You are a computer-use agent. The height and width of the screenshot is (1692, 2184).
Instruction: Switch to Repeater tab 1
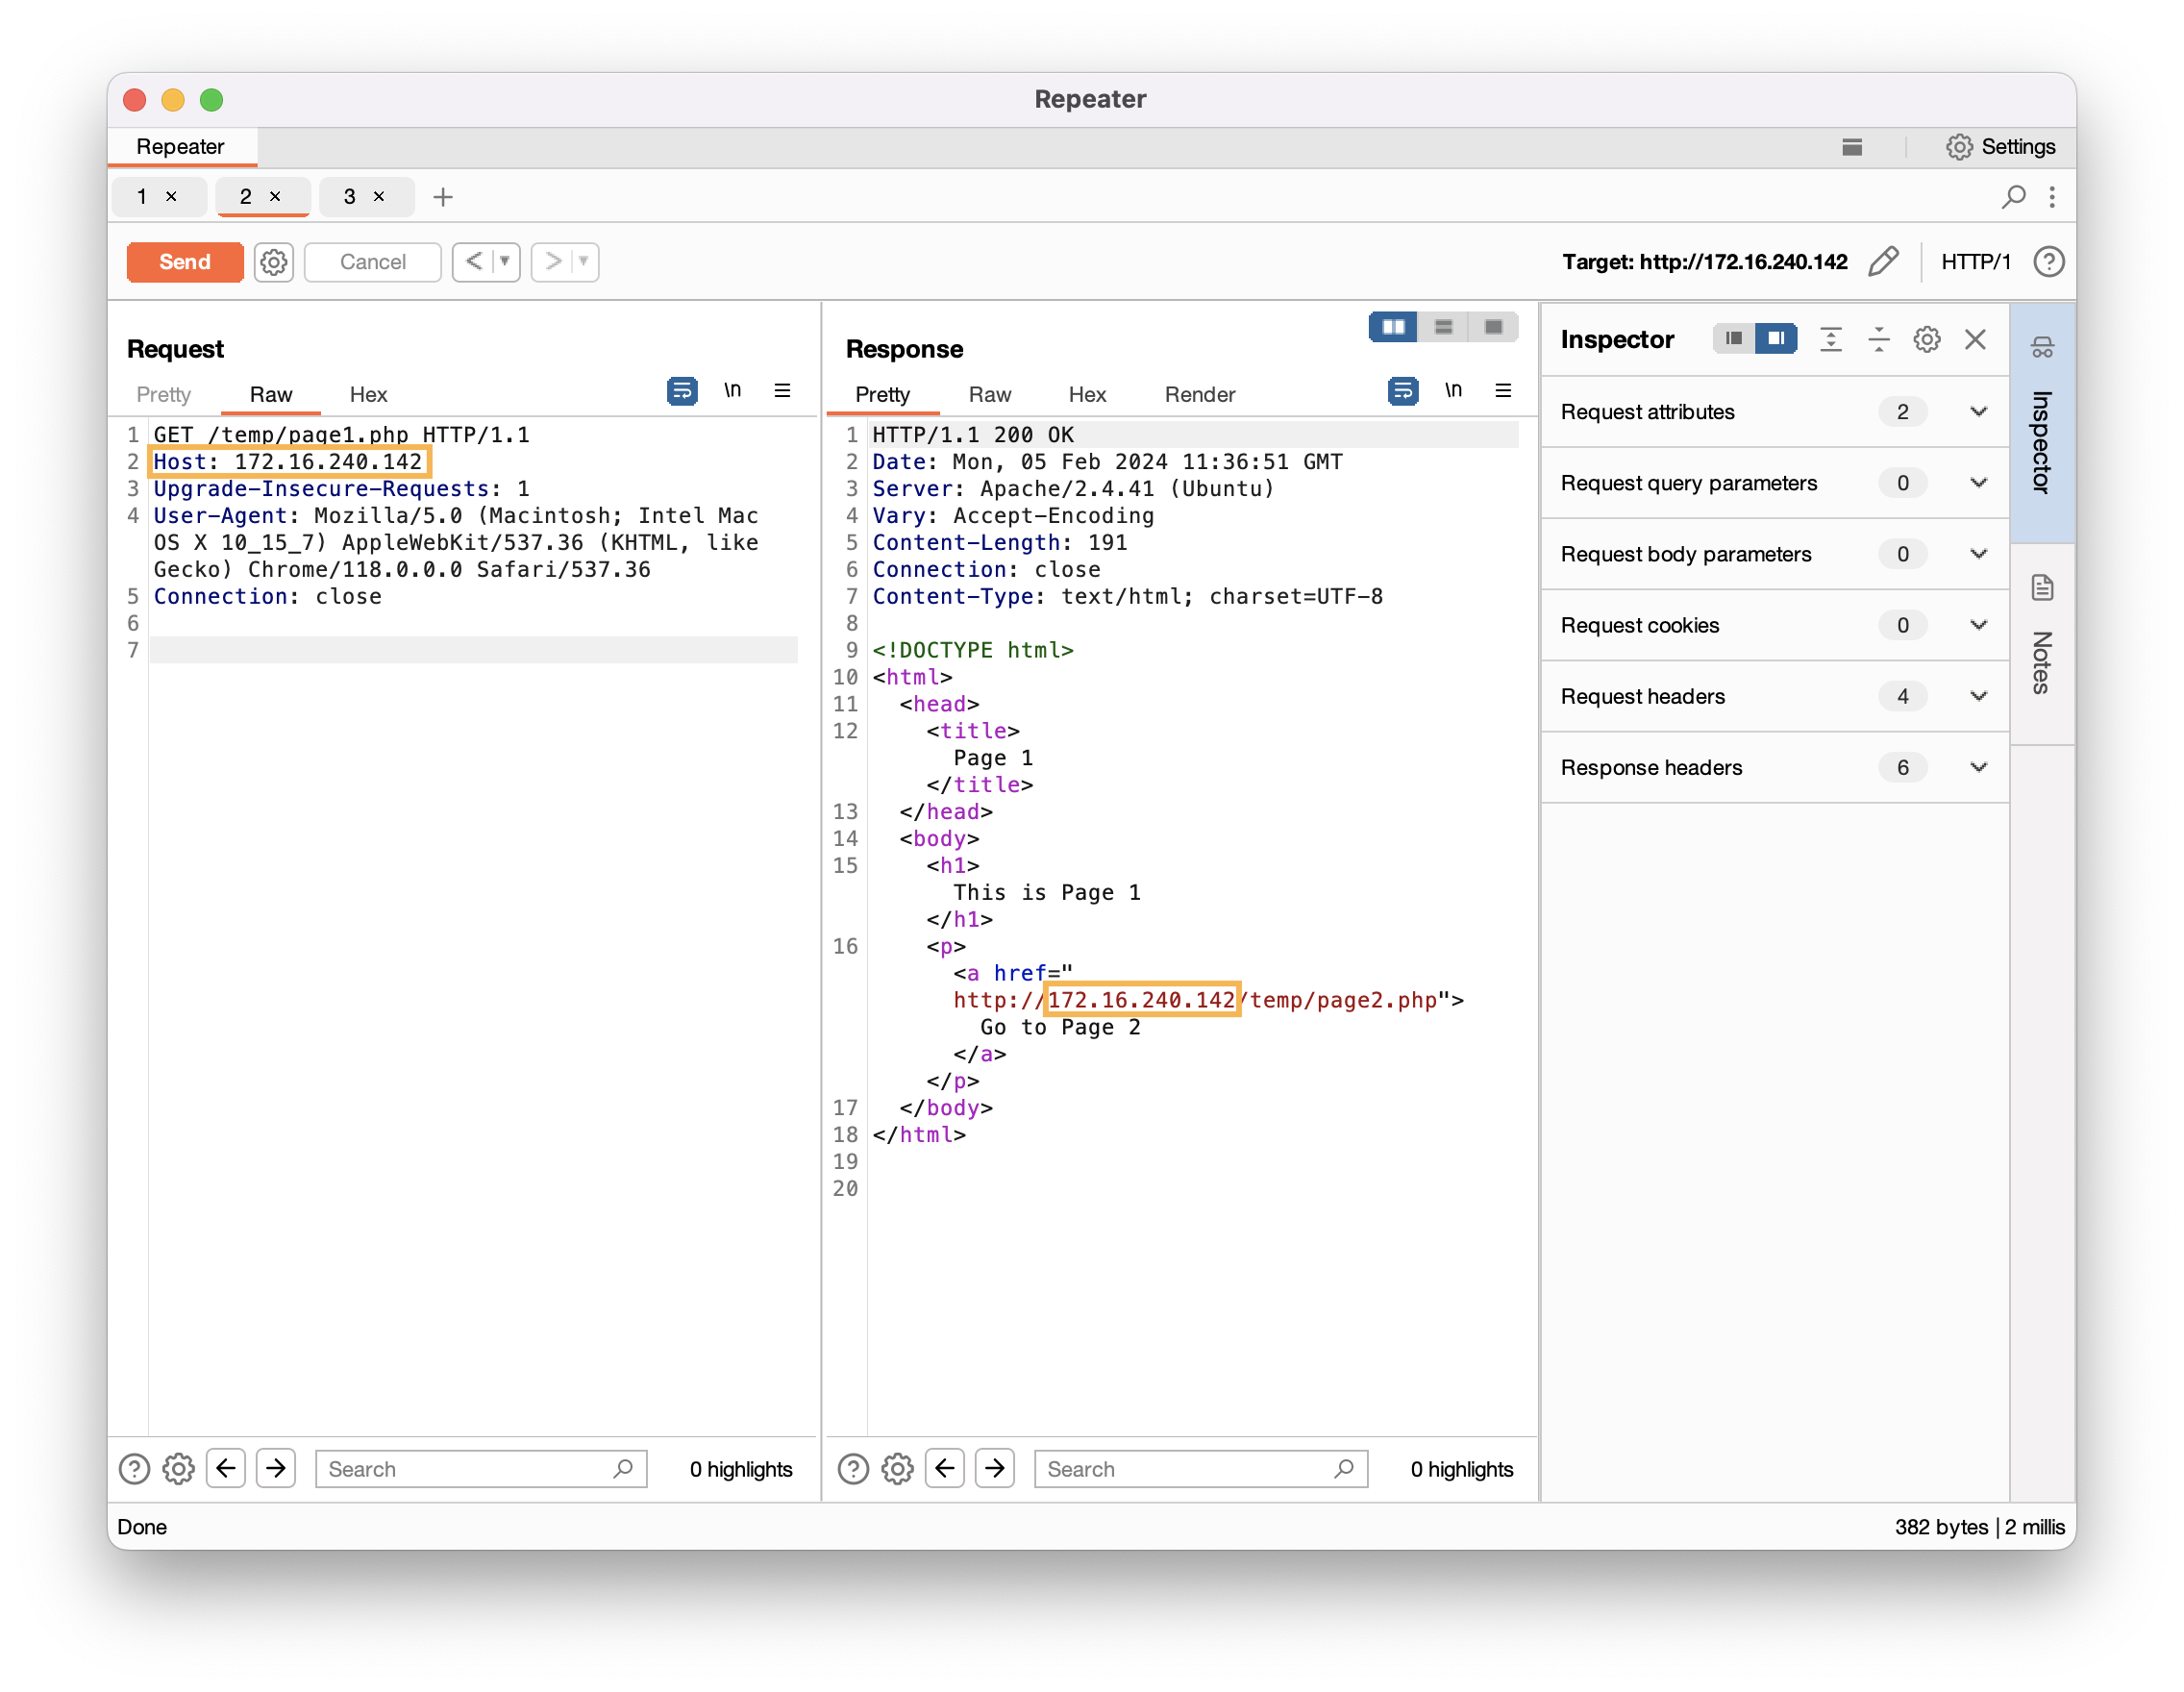pos(143,197)
